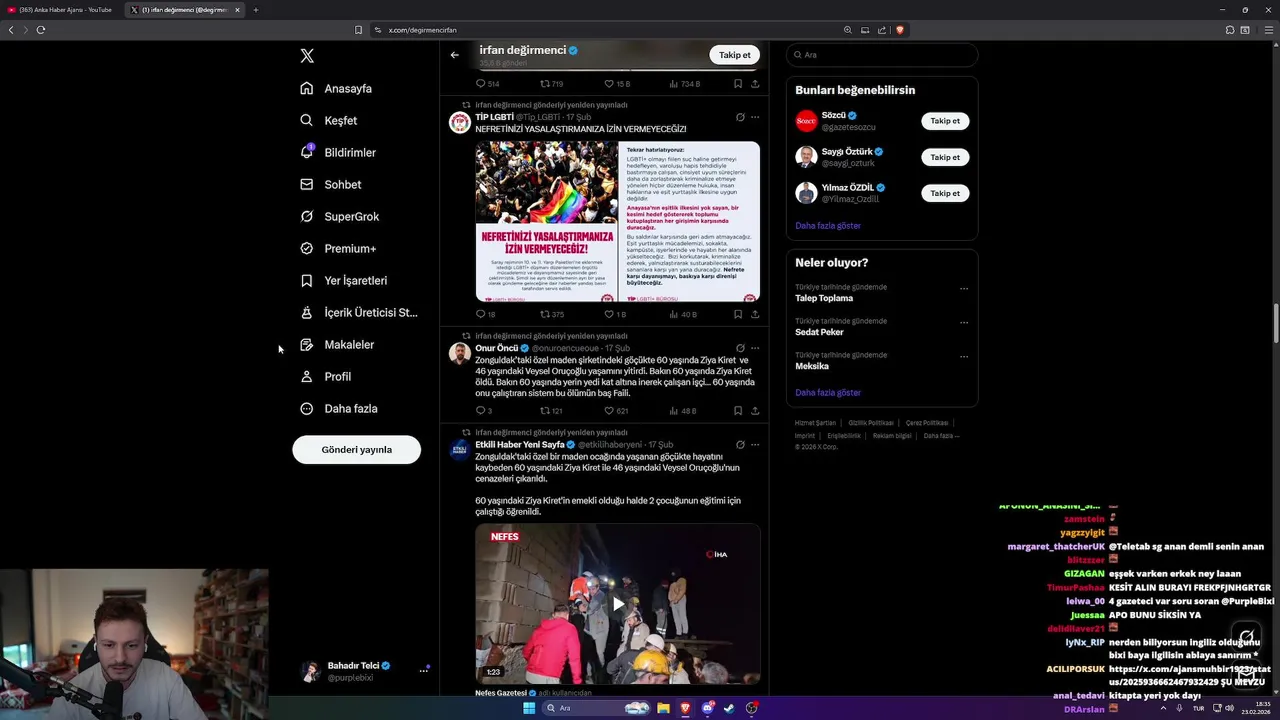Open options for Talep Toplama trend
Image resolution: width=1280 pixels, height=720 pixels.
pos(964,289)
